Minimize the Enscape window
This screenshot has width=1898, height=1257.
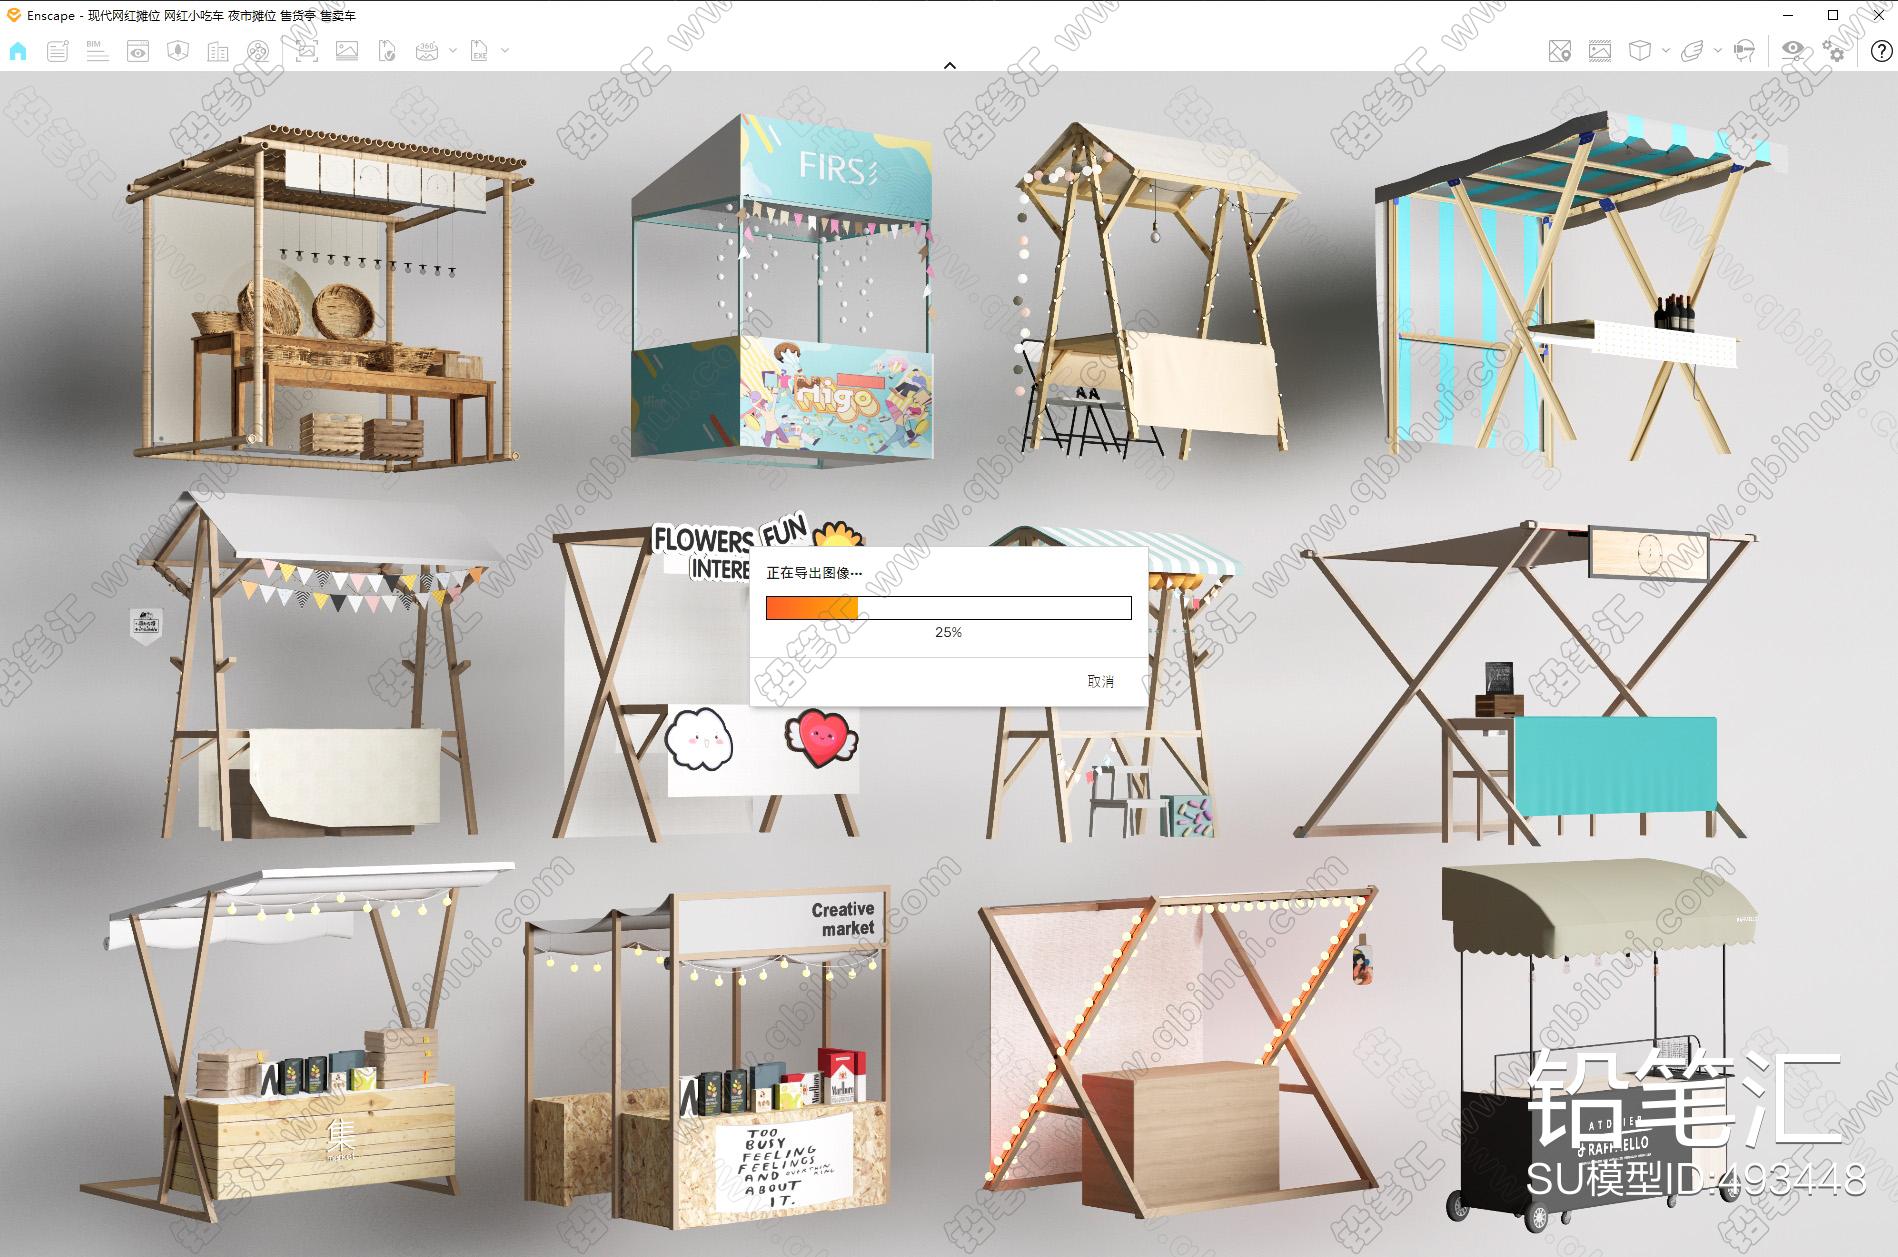click(x=1788, y=15)
